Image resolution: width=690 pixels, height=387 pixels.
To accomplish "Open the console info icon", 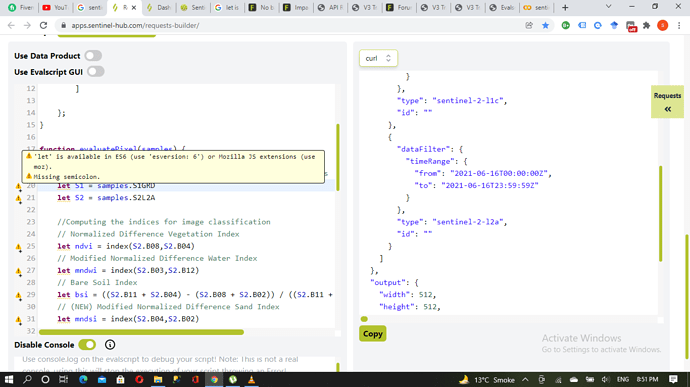I will [110, 345].
